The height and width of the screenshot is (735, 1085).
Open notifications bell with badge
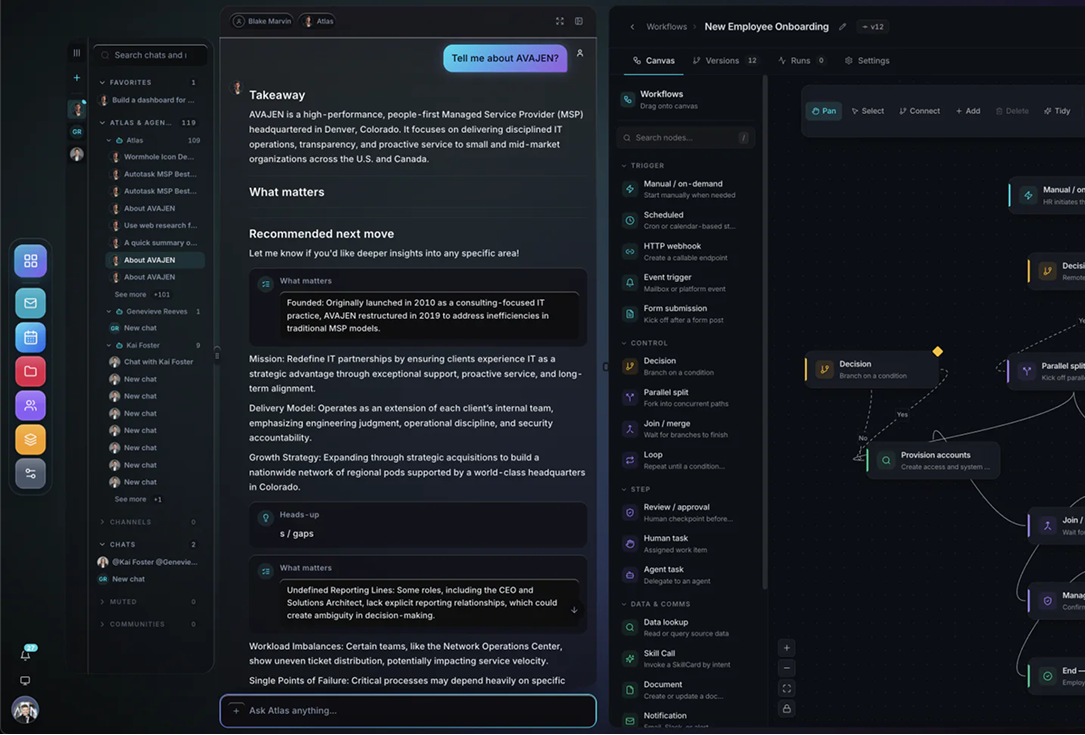pos(26,654)
